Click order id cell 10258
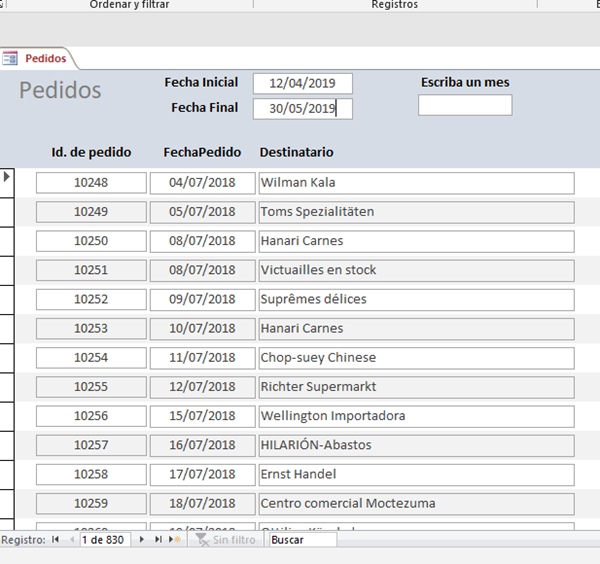 click(91, 474)
